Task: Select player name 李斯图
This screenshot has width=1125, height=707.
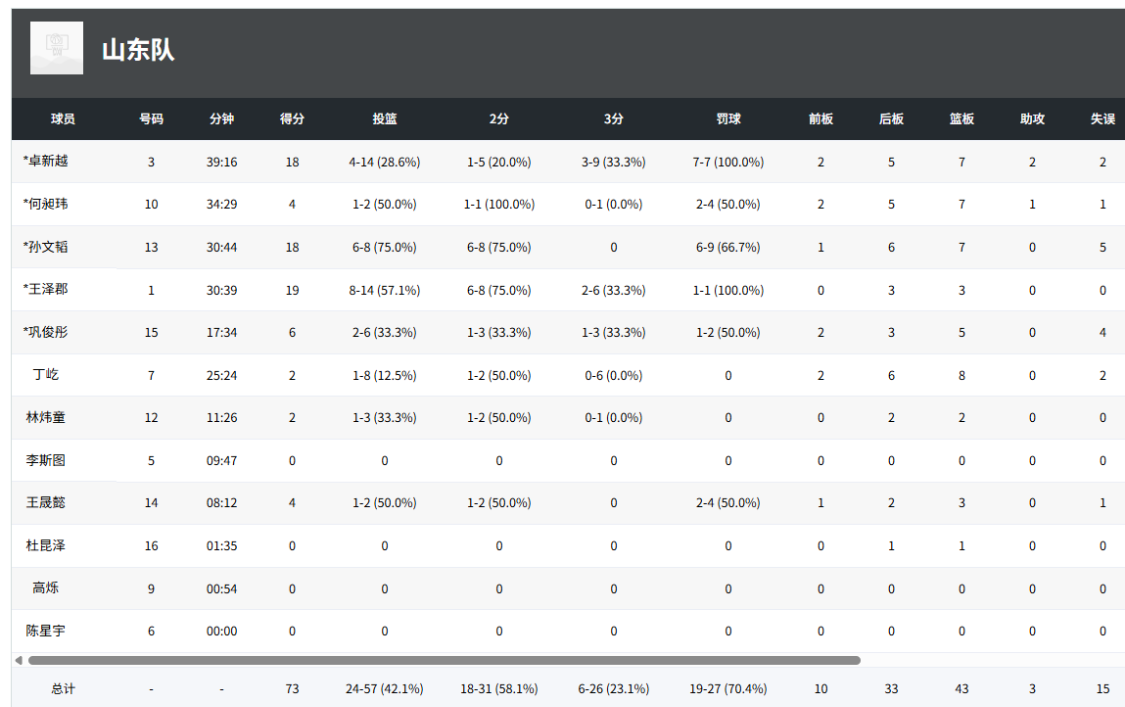Action: (x=46, y=460)
